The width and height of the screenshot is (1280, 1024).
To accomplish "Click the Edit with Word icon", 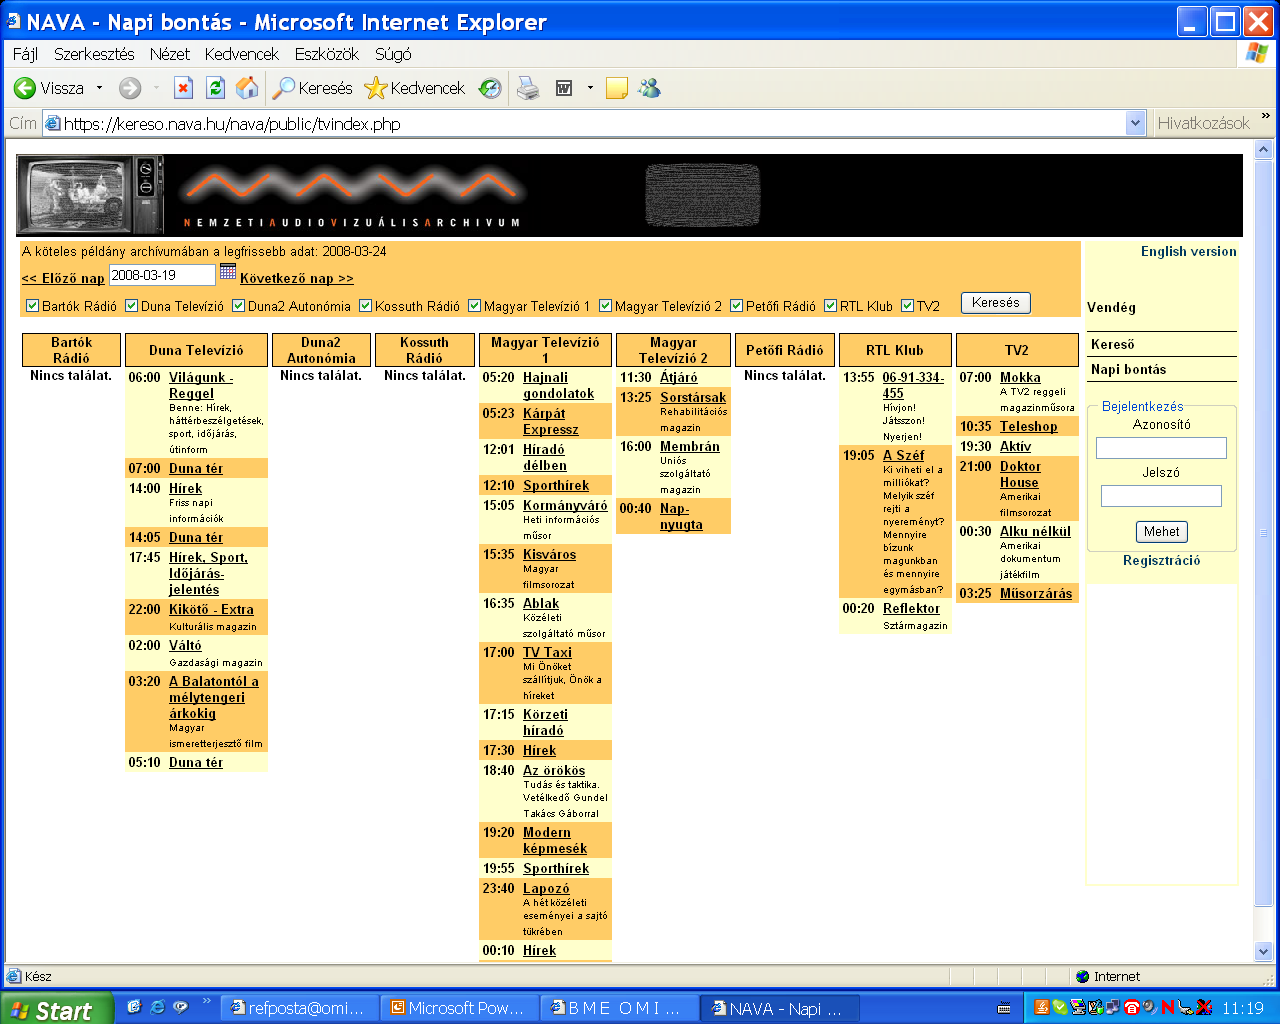I will [x=564, y=88].
